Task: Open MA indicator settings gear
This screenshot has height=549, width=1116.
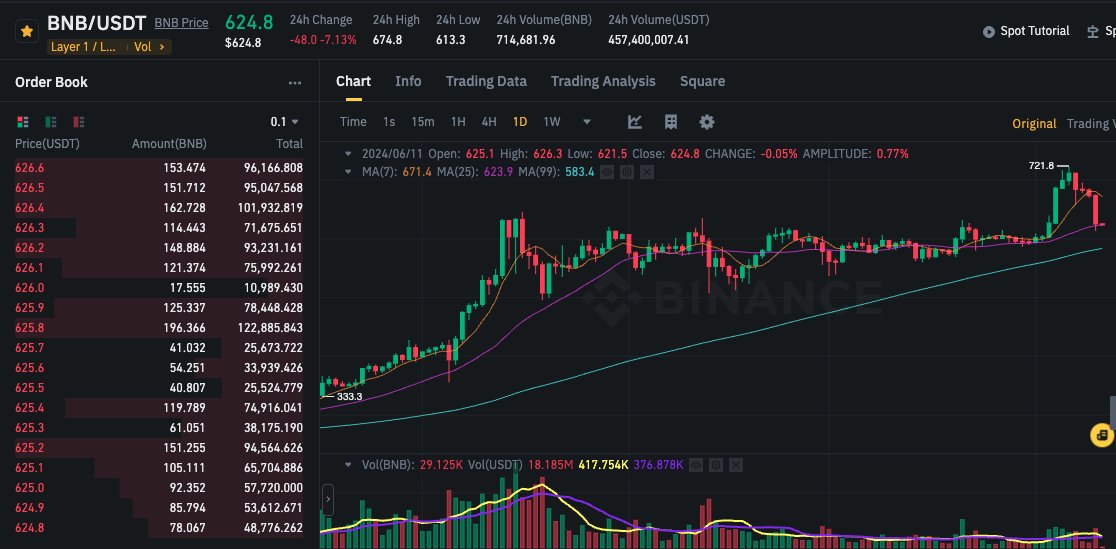Action: 626,172
